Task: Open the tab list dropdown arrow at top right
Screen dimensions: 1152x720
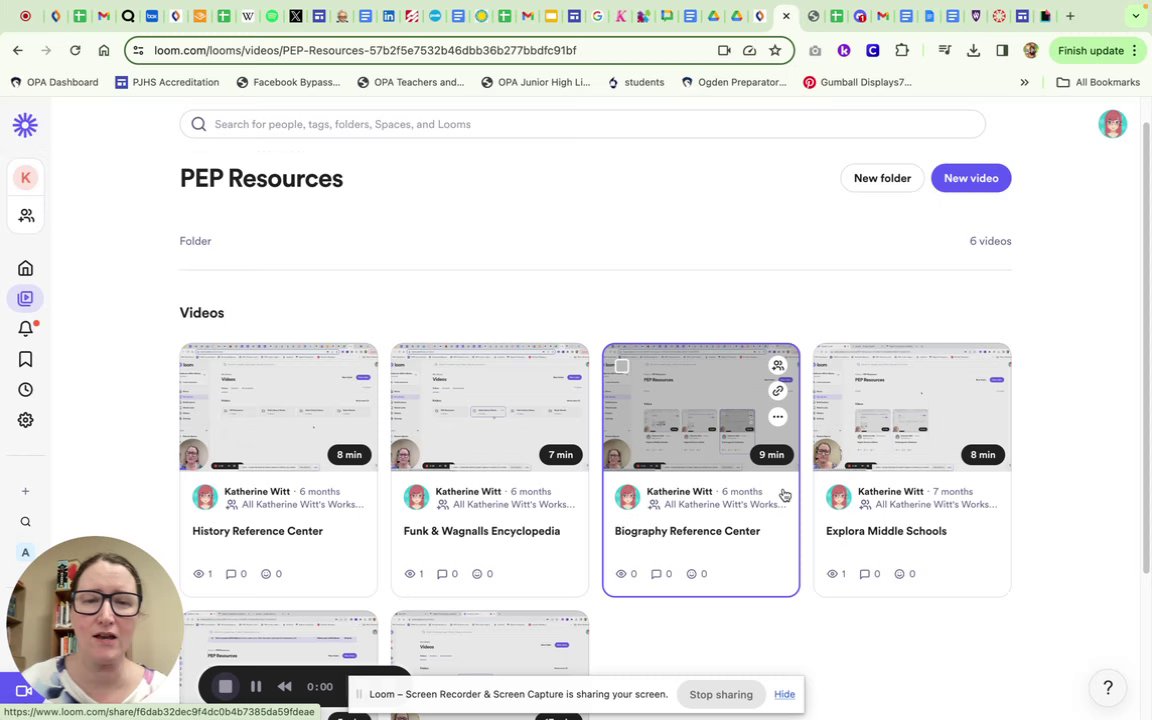Action: (1135, 15)
